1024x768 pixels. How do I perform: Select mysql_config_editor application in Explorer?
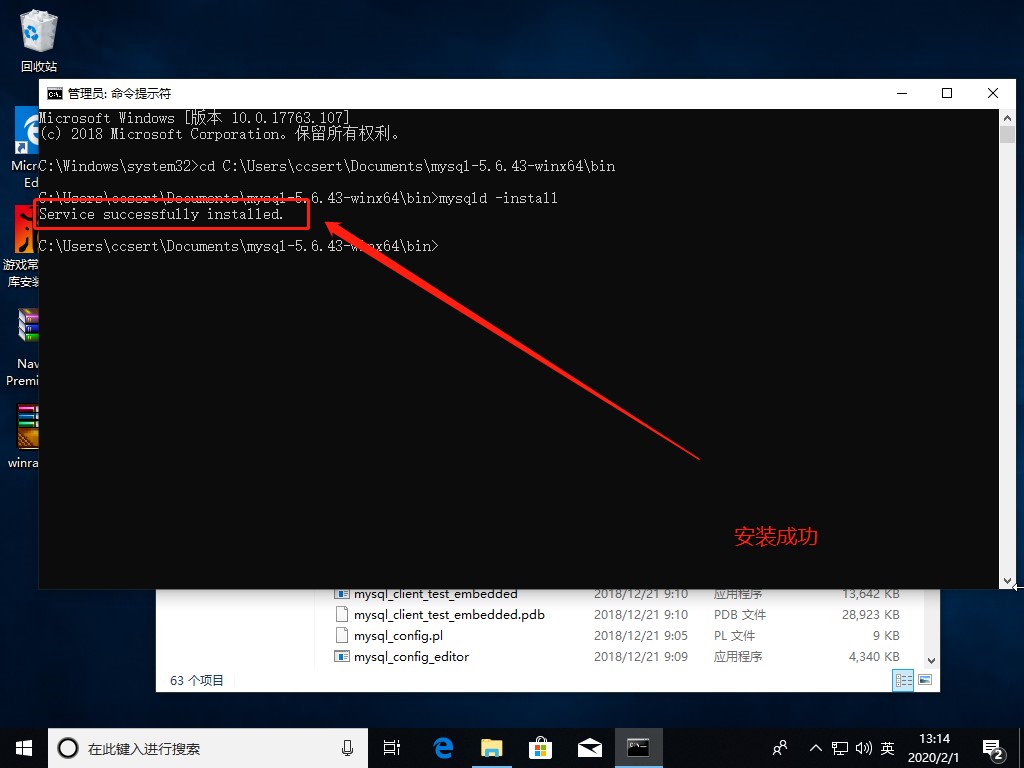(411, 656)
